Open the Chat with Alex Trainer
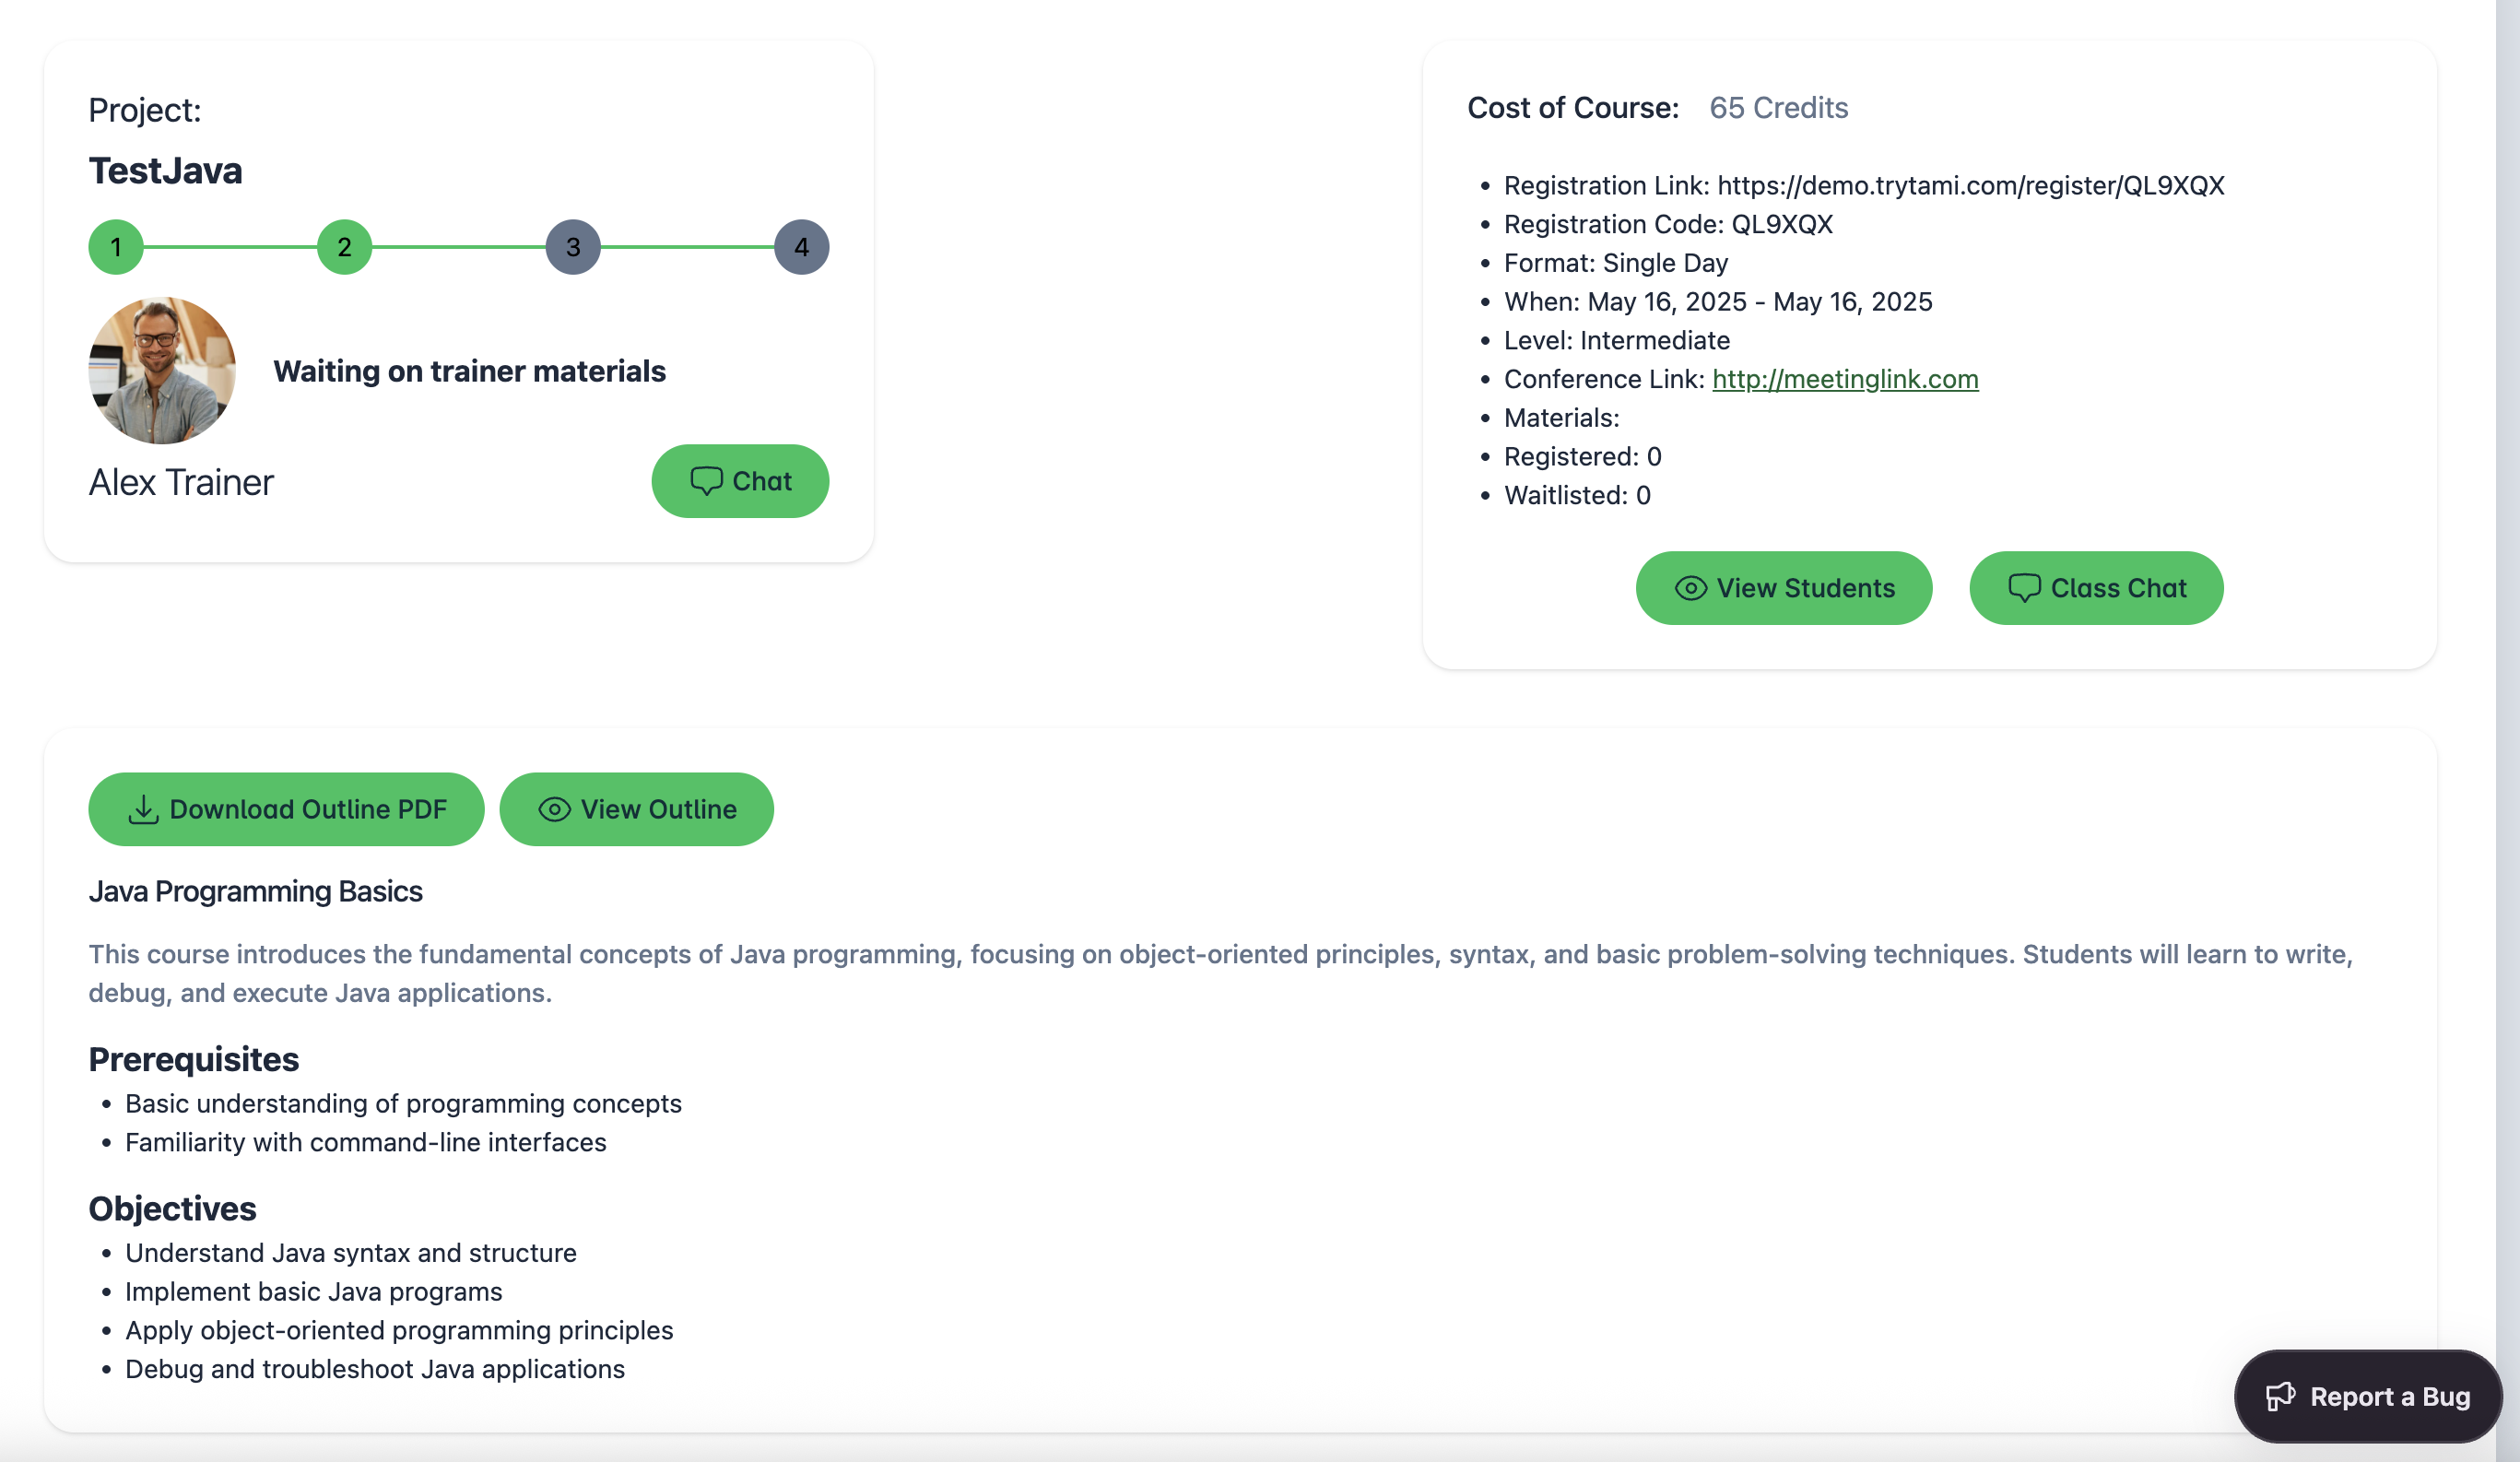The image size is (2520, 1462). (x=740, y=481)
